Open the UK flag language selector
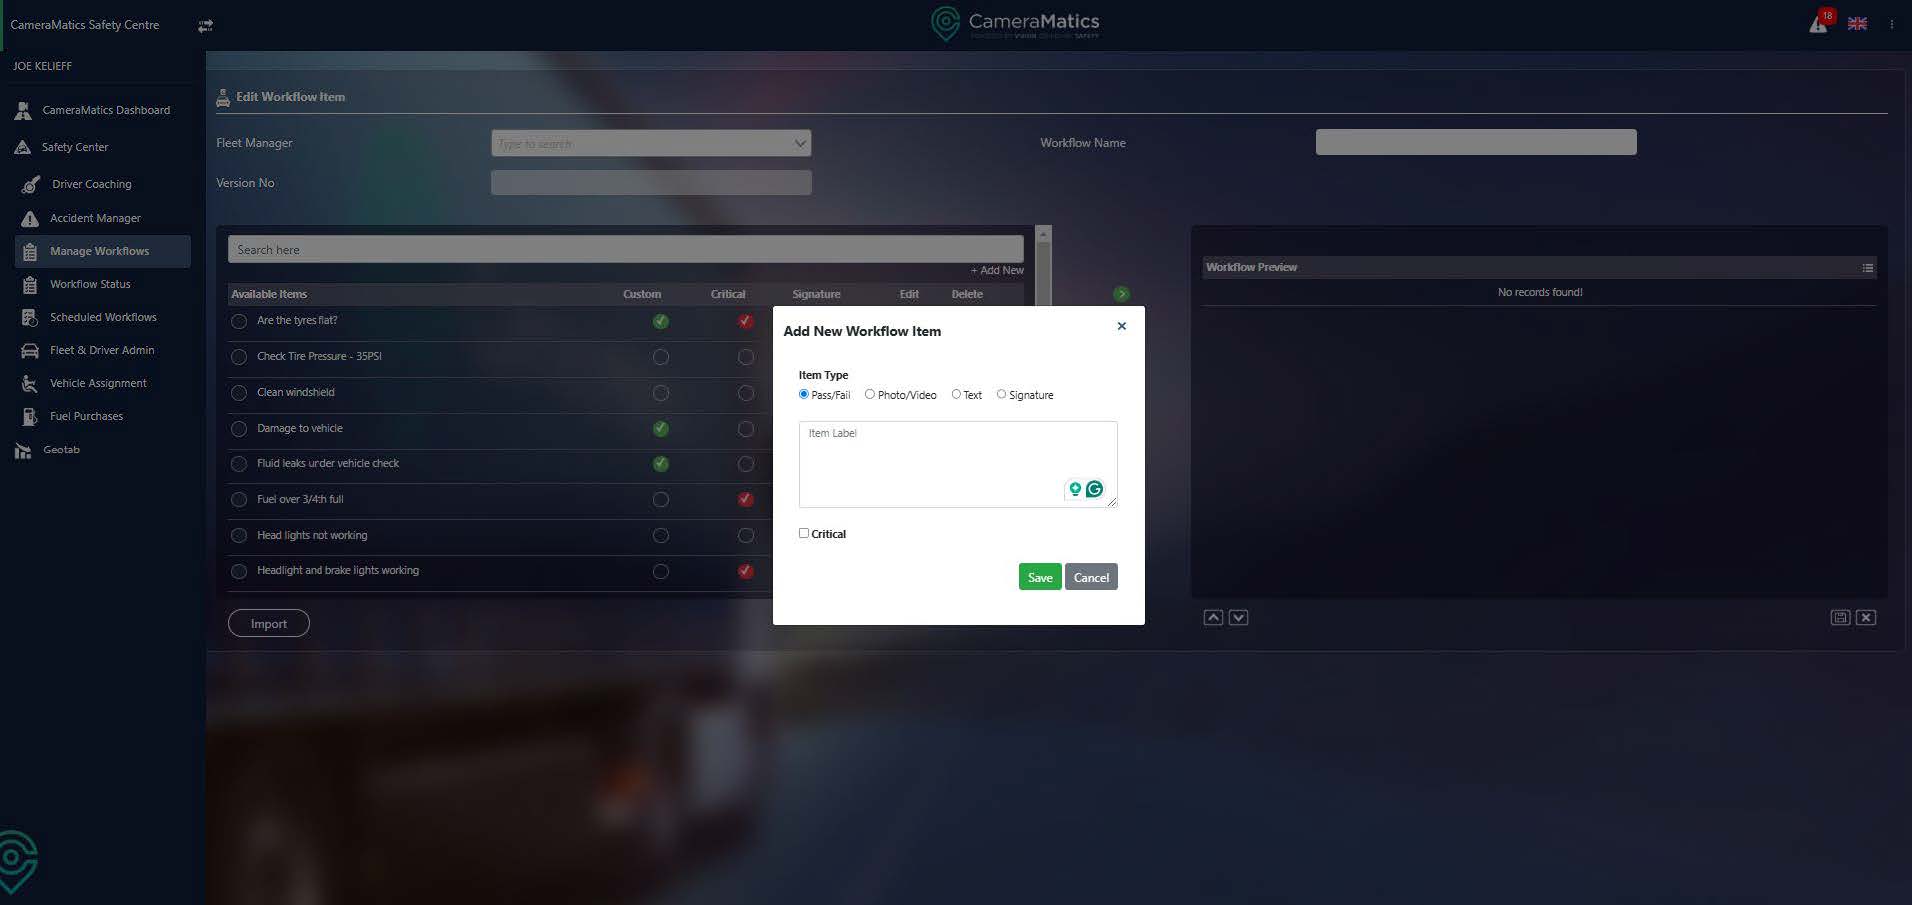The image size is (1912, 905). [1857, 24]
